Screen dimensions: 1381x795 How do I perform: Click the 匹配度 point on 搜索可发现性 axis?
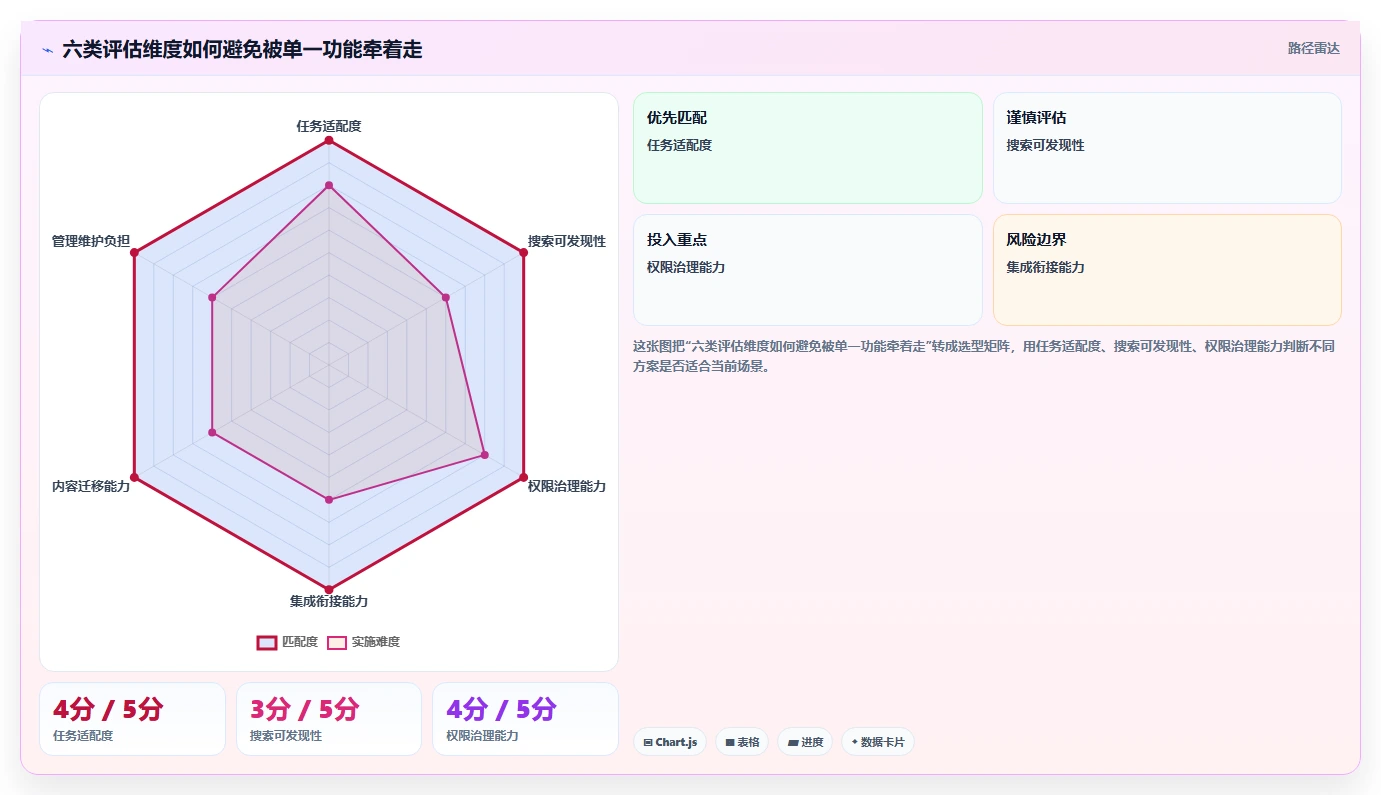click(x=523, y=252)
